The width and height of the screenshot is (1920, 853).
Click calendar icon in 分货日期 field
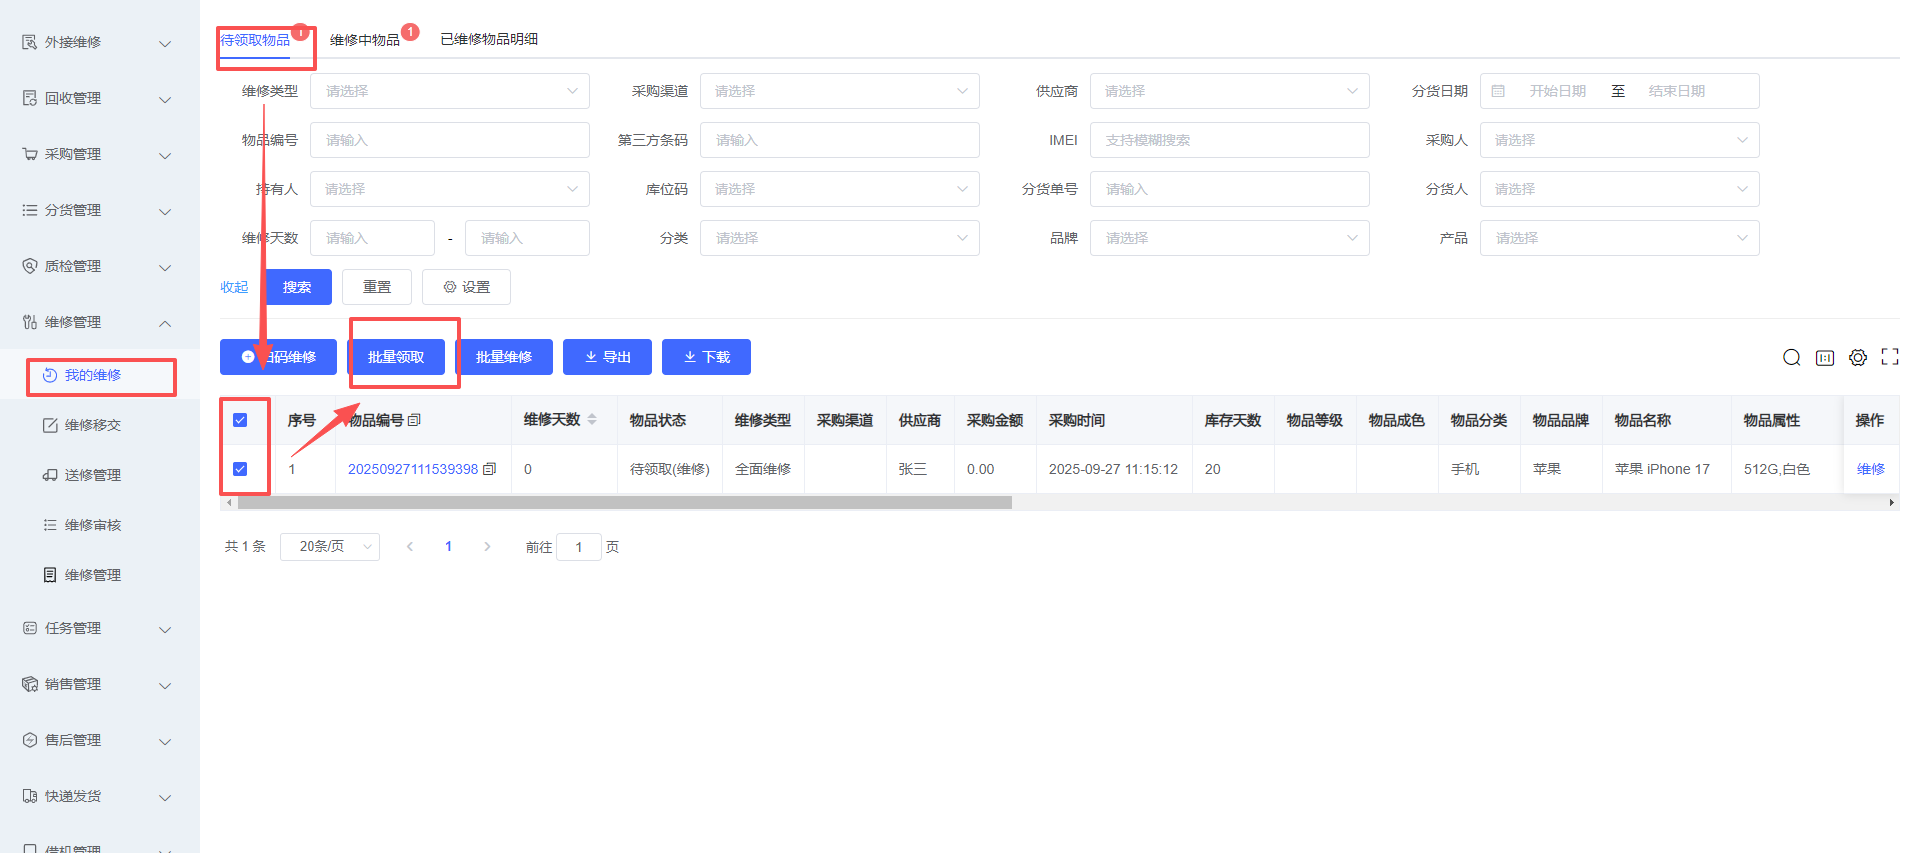coord(1498,91)
